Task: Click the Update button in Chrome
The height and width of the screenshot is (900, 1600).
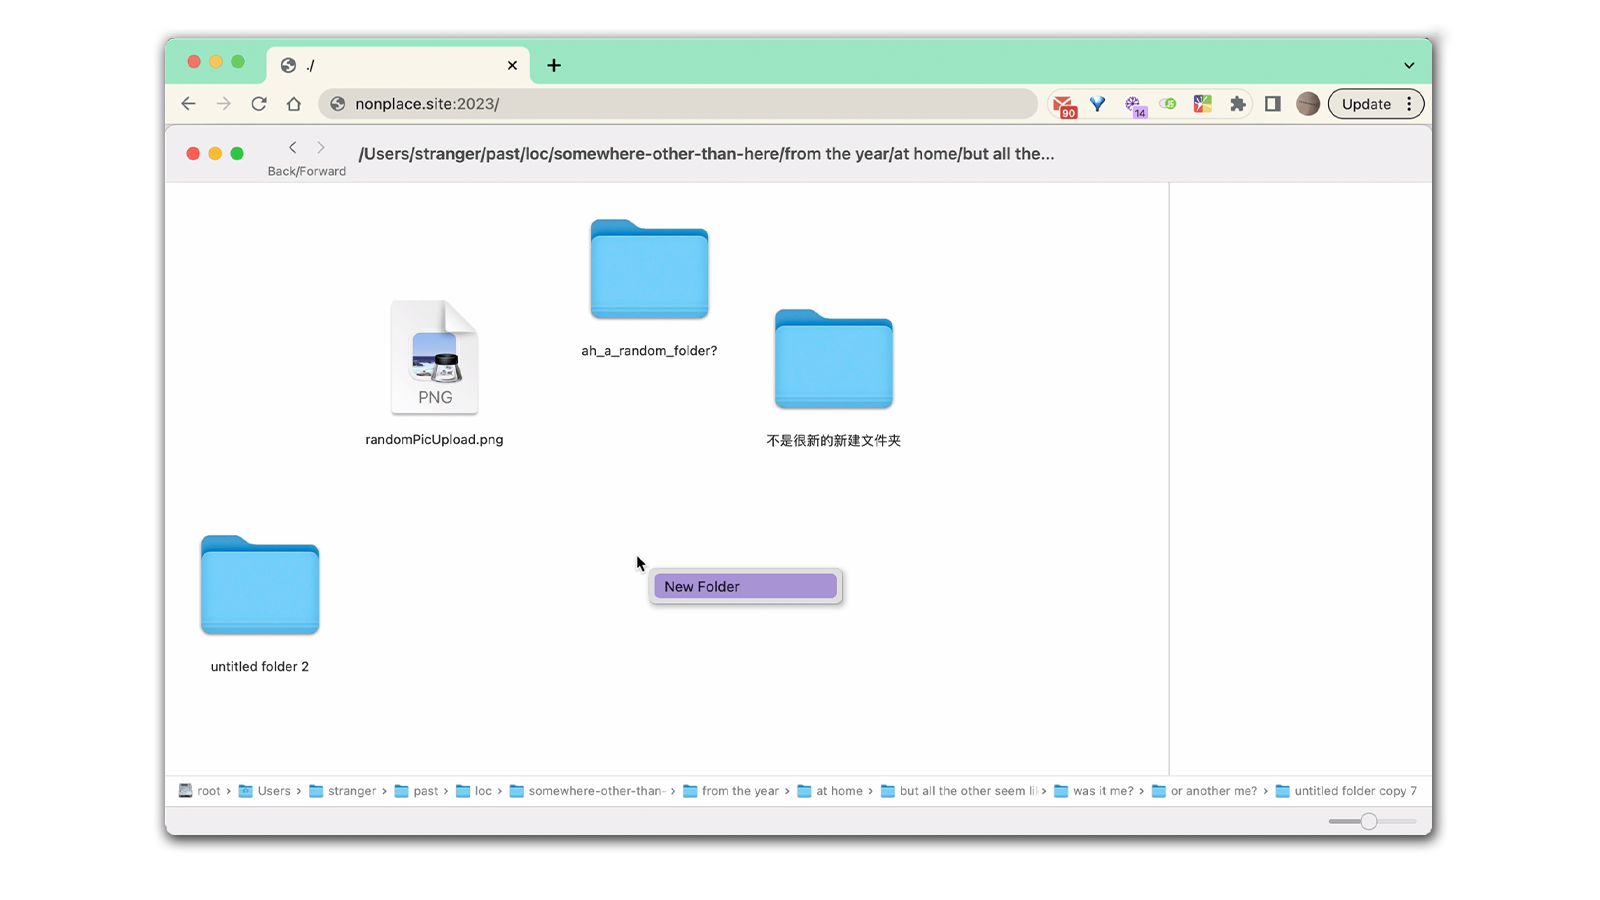Action: (1365, 104)
